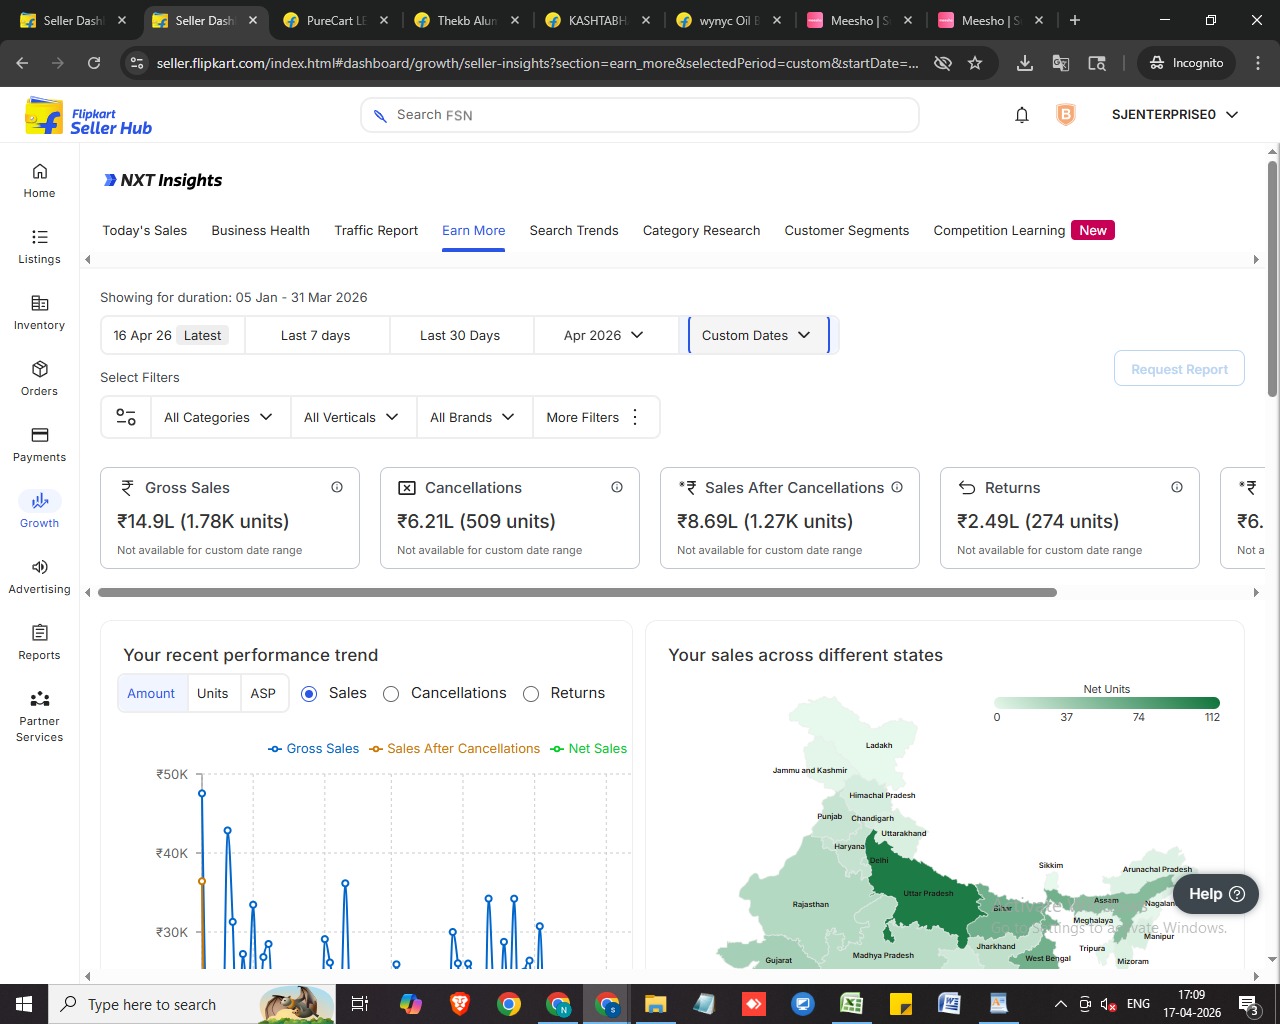Open the Orders sidebar section

coord(39,379)
